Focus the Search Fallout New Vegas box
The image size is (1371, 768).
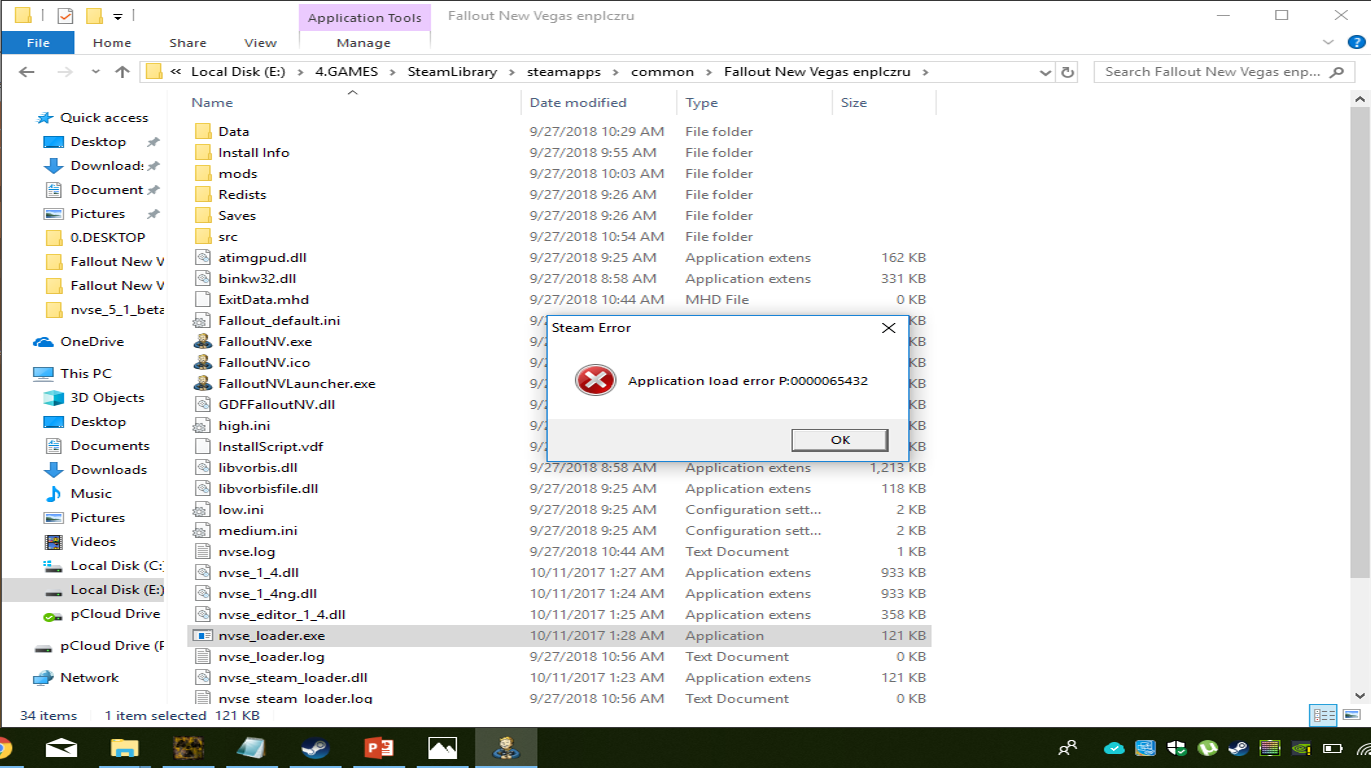1224,72
